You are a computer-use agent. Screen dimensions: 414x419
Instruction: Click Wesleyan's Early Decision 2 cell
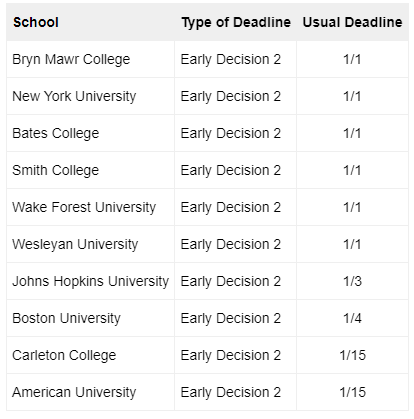235,244
